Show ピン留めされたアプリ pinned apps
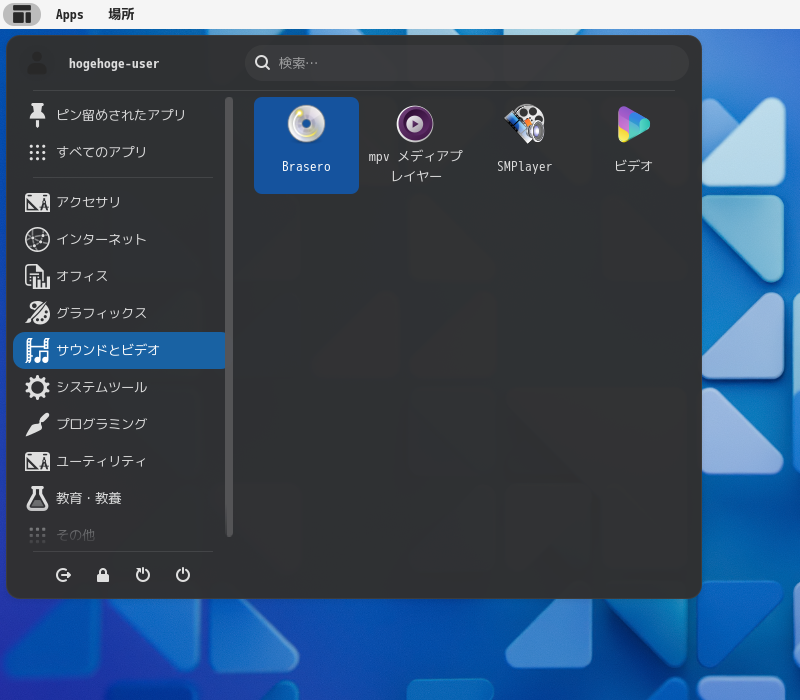Image resolution: width=800 pixels, height=700 pixels. (119, 115)
